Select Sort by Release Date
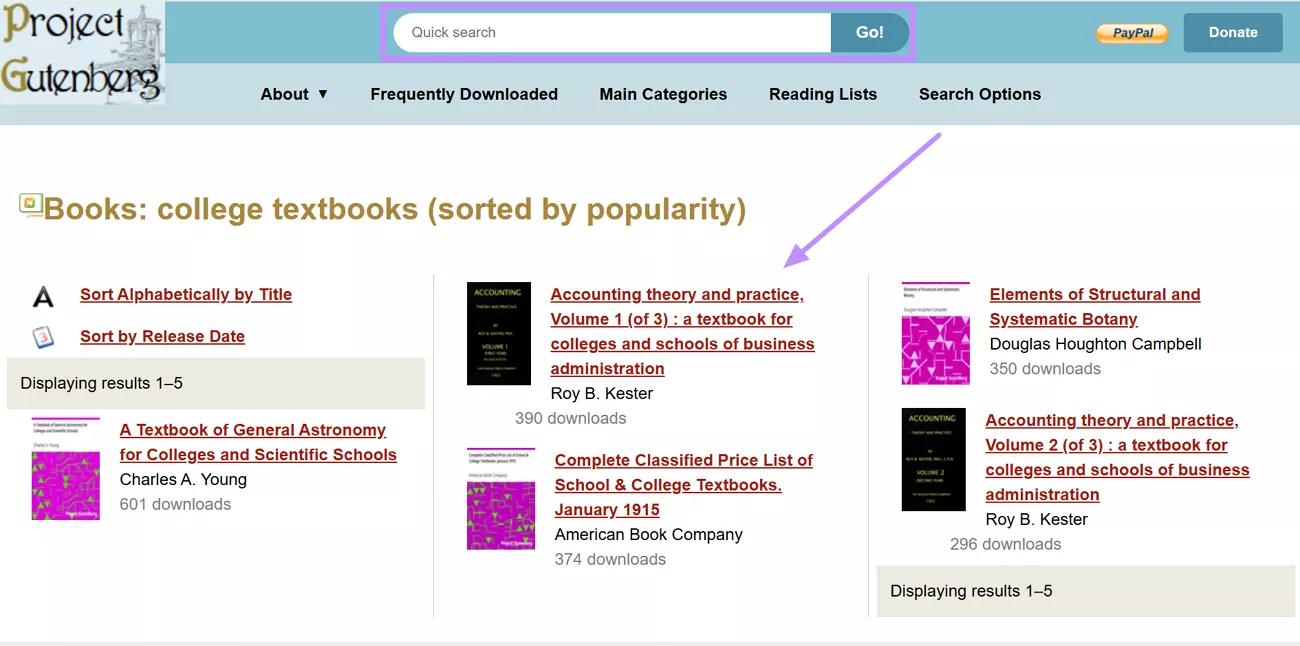This screenshot has width=1300, height=646. click(x=162, y=336)
